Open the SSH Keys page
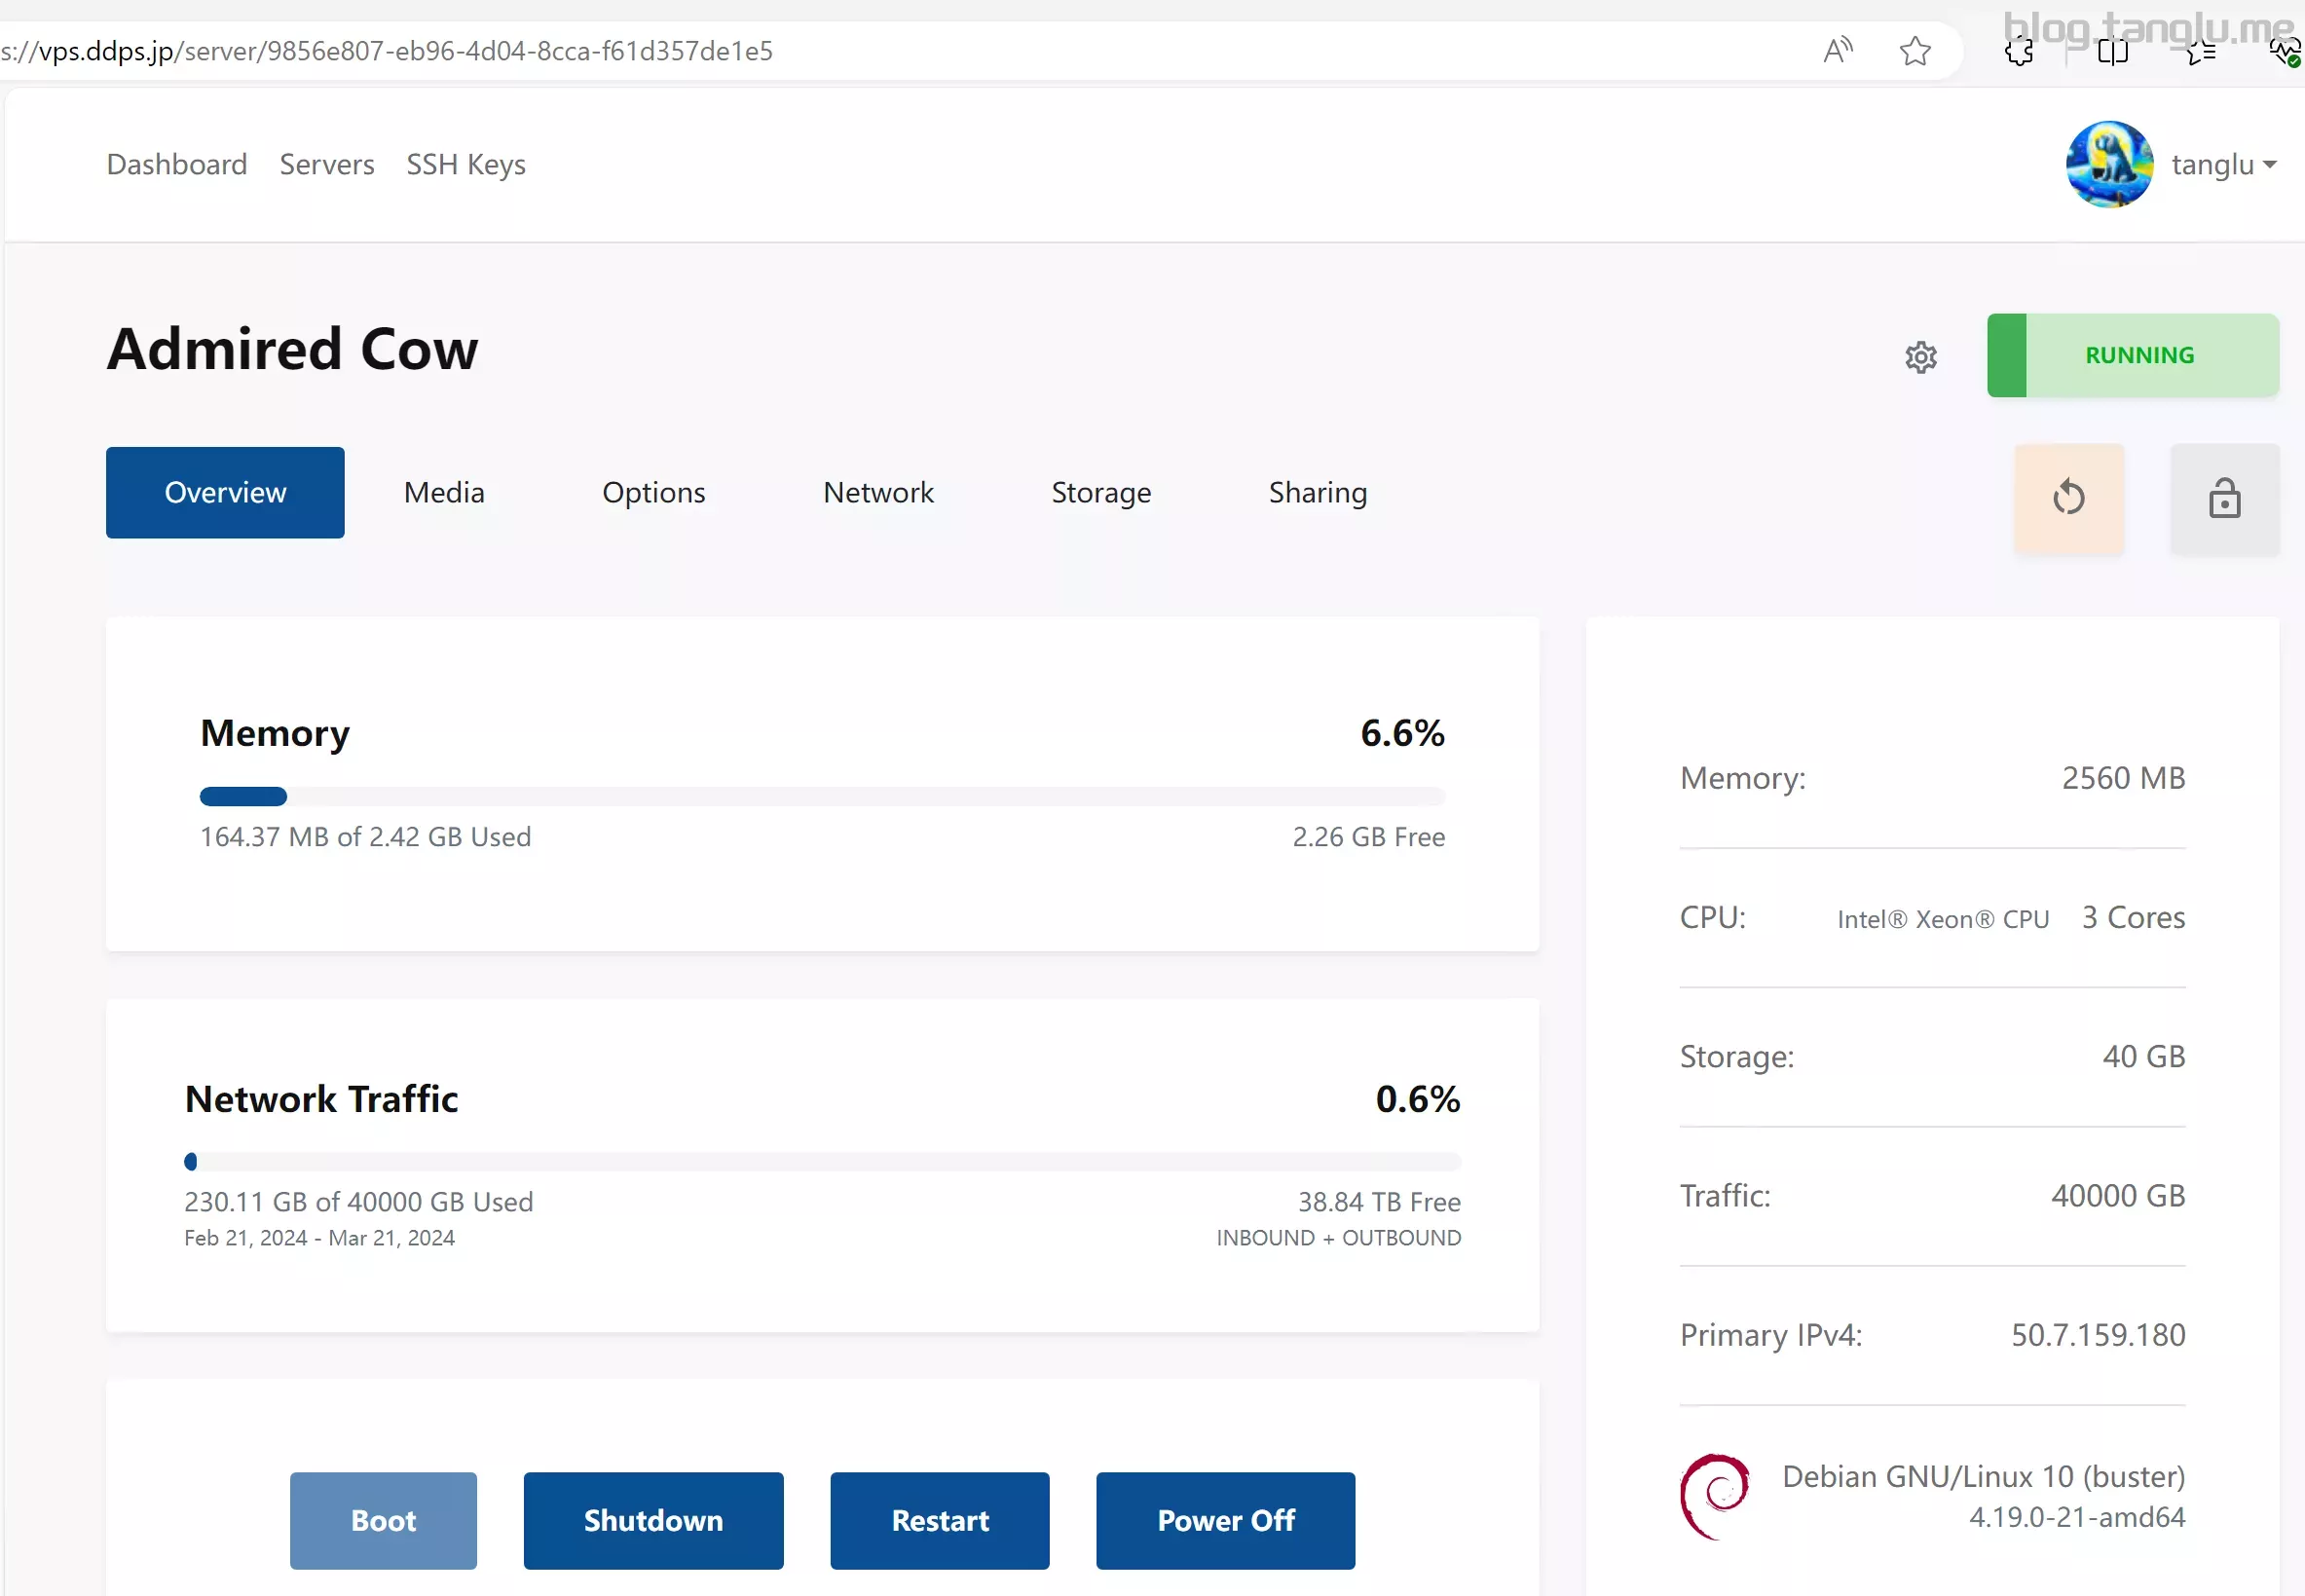The image size is (2305, 1596). [x=465, y=164]
